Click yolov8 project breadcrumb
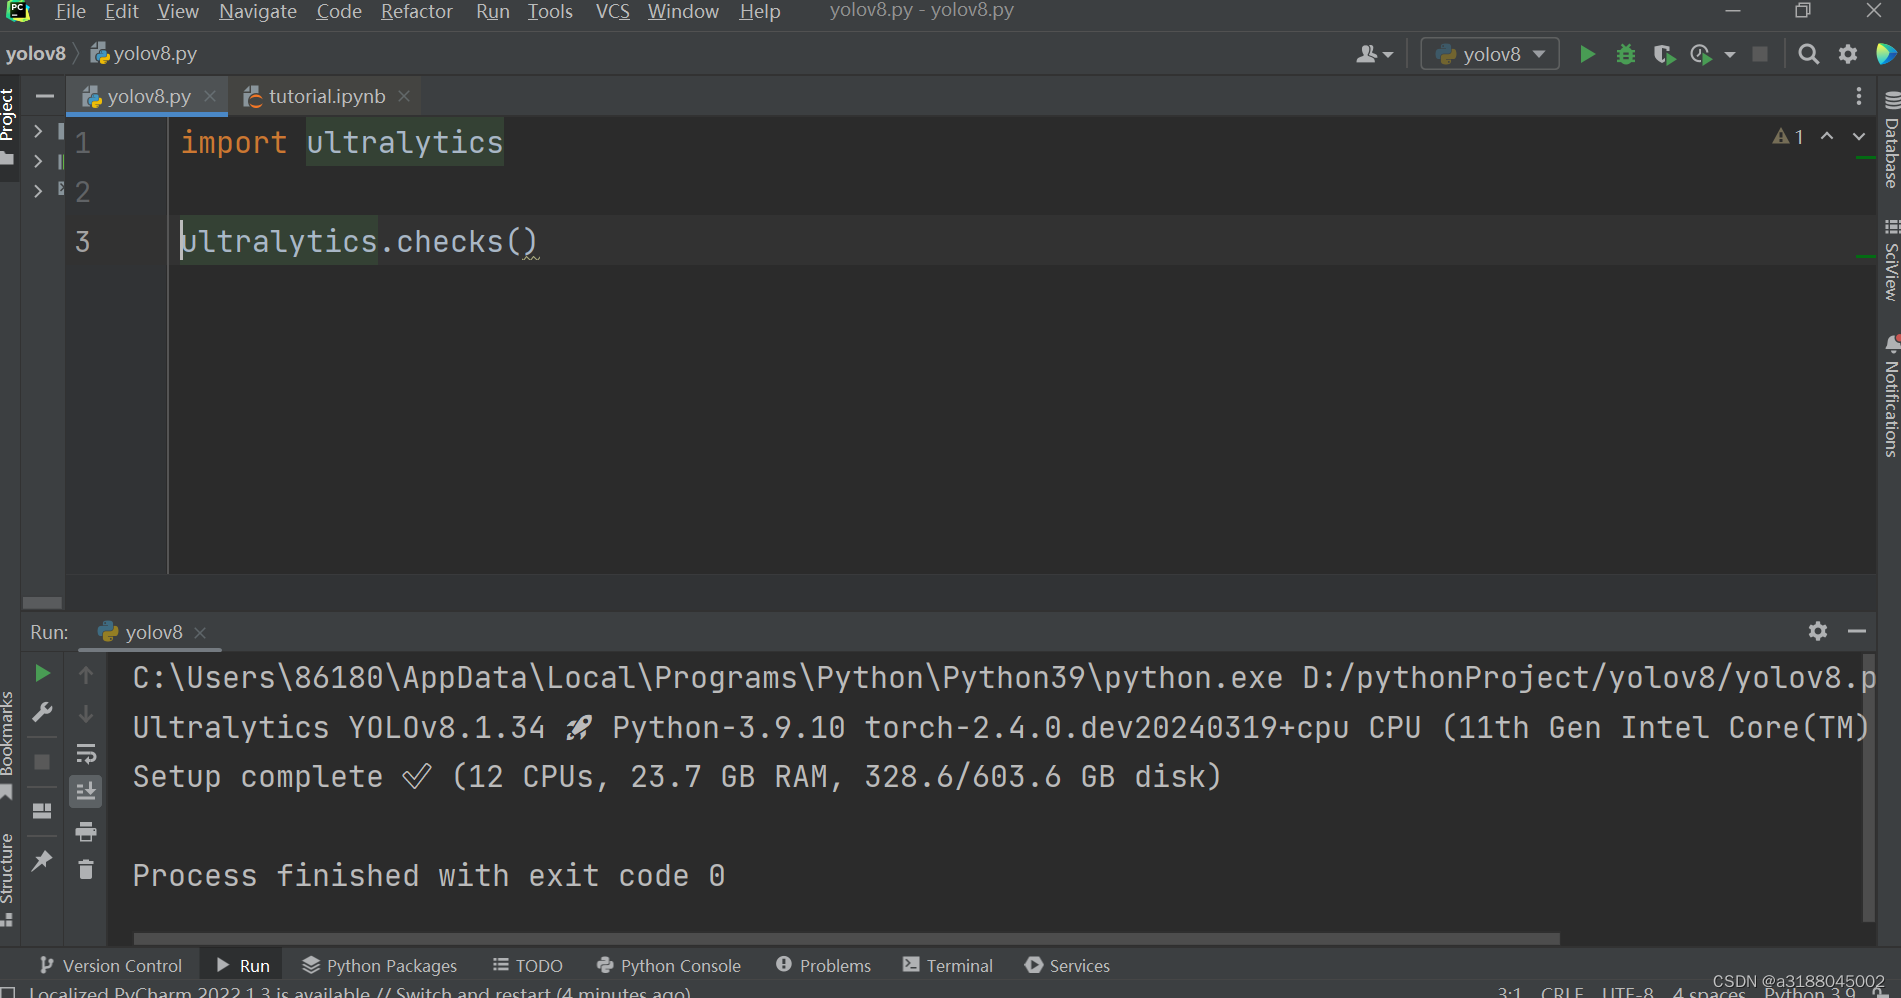 point(35,54)
